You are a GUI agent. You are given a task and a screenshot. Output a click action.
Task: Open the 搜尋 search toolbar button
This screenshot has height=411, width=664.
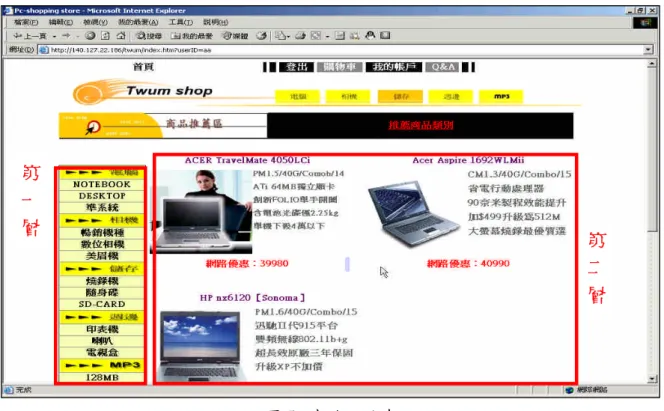[x=149, y=36]
